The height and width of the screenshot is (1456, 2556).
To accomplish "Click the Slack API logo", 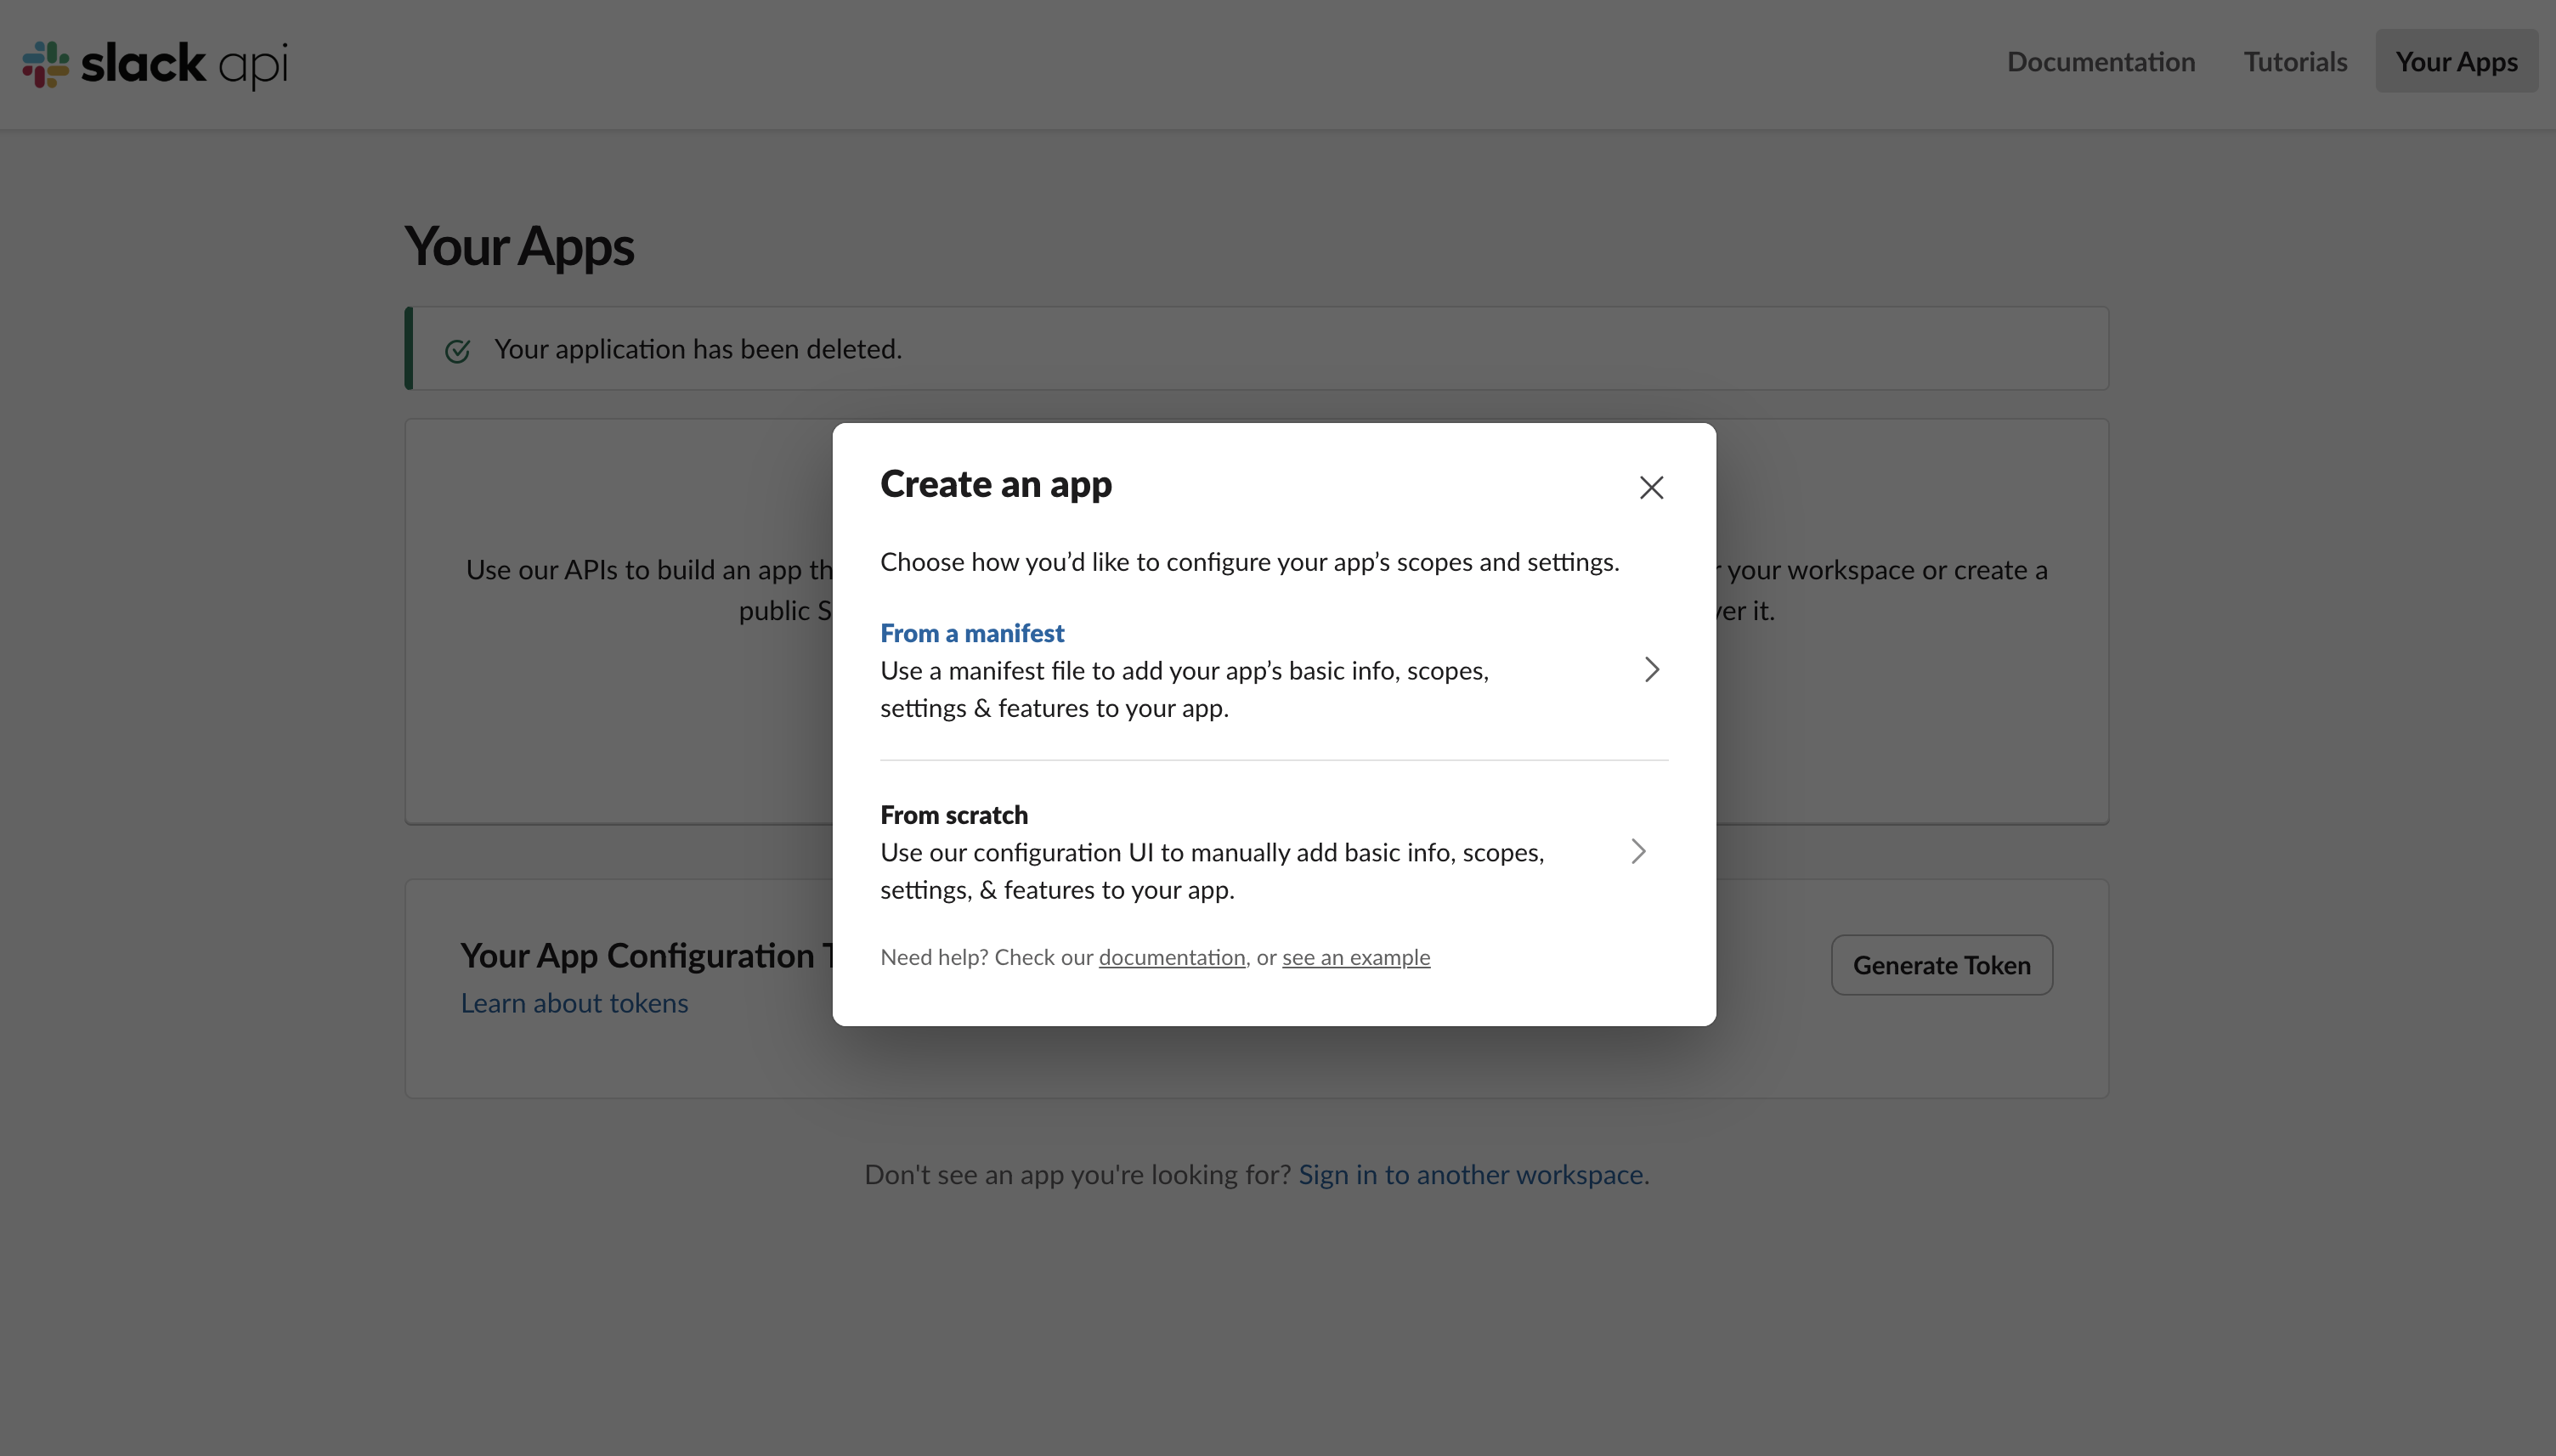I will pyautogui.click(x=155, y=64).
